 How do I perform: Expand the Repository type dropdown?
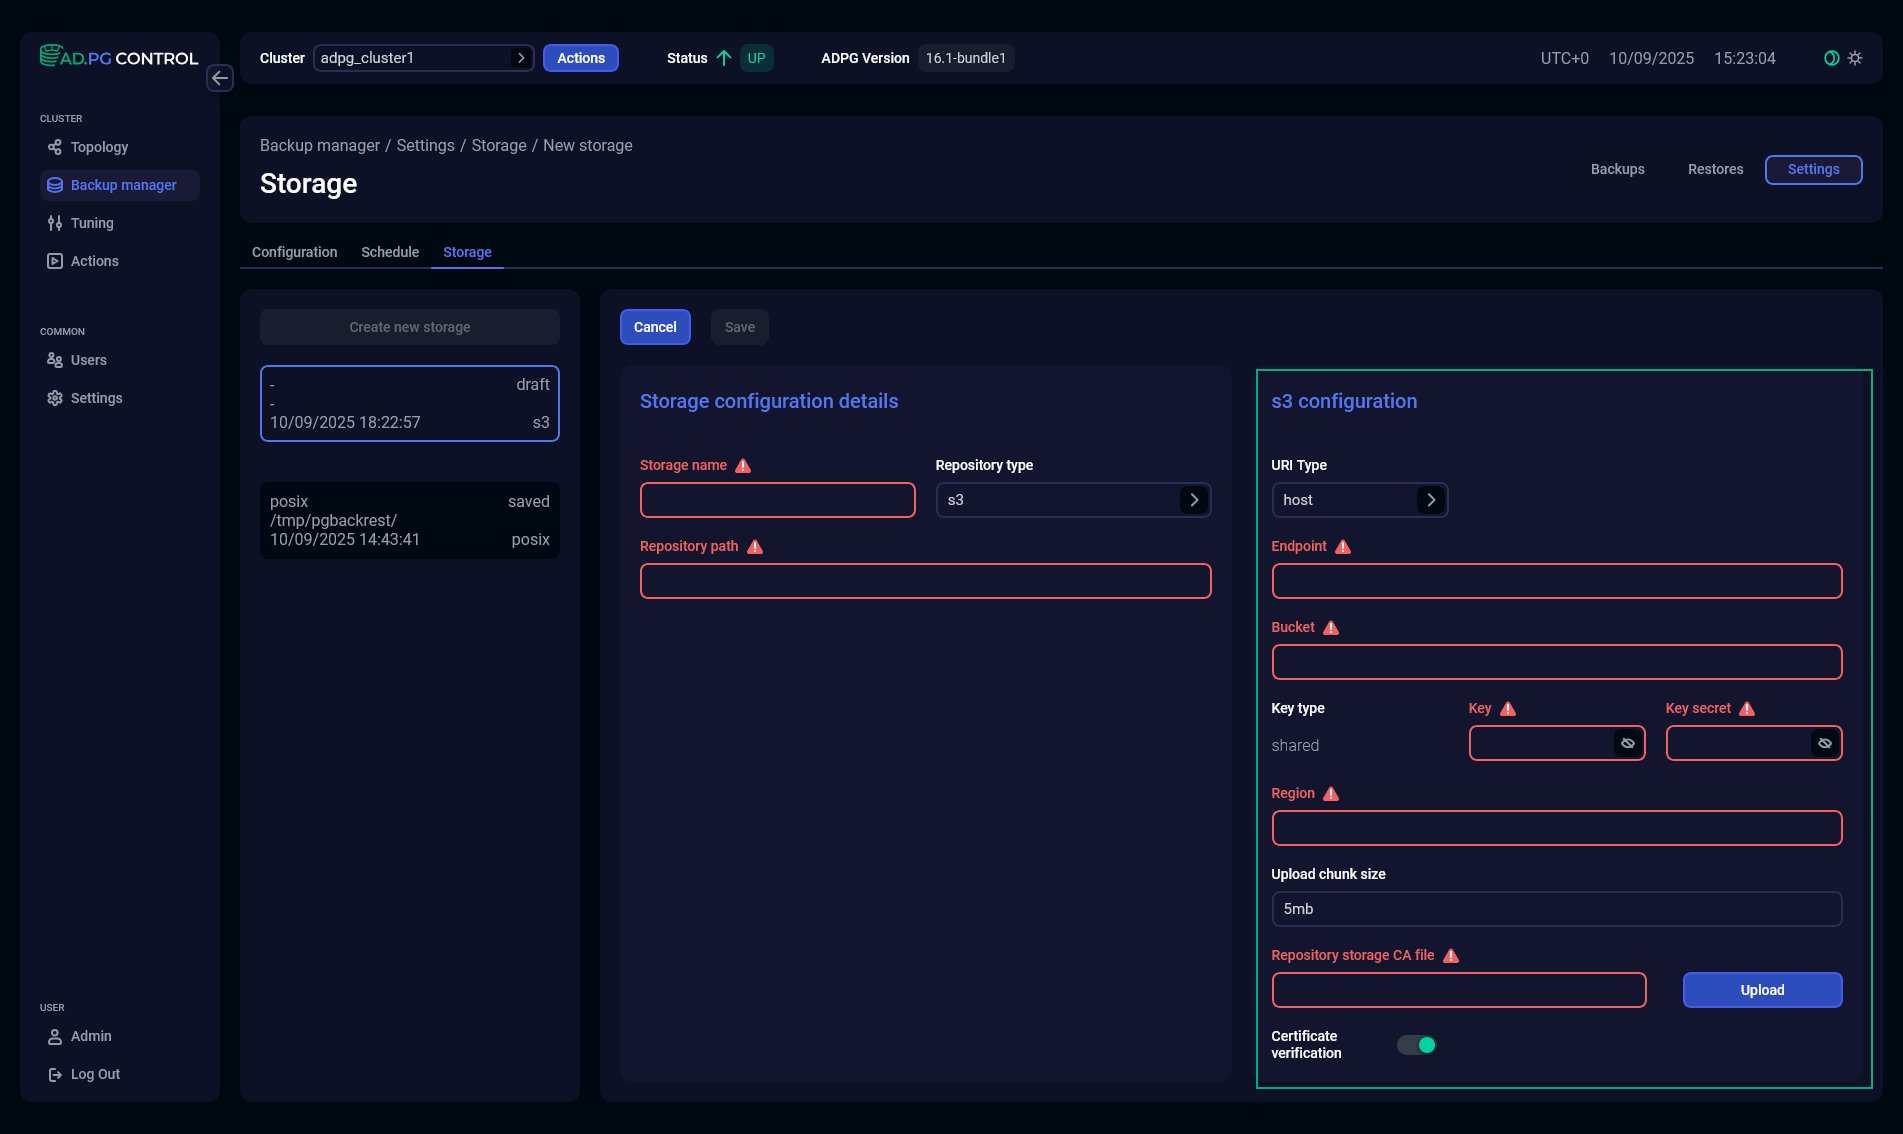1193,500
